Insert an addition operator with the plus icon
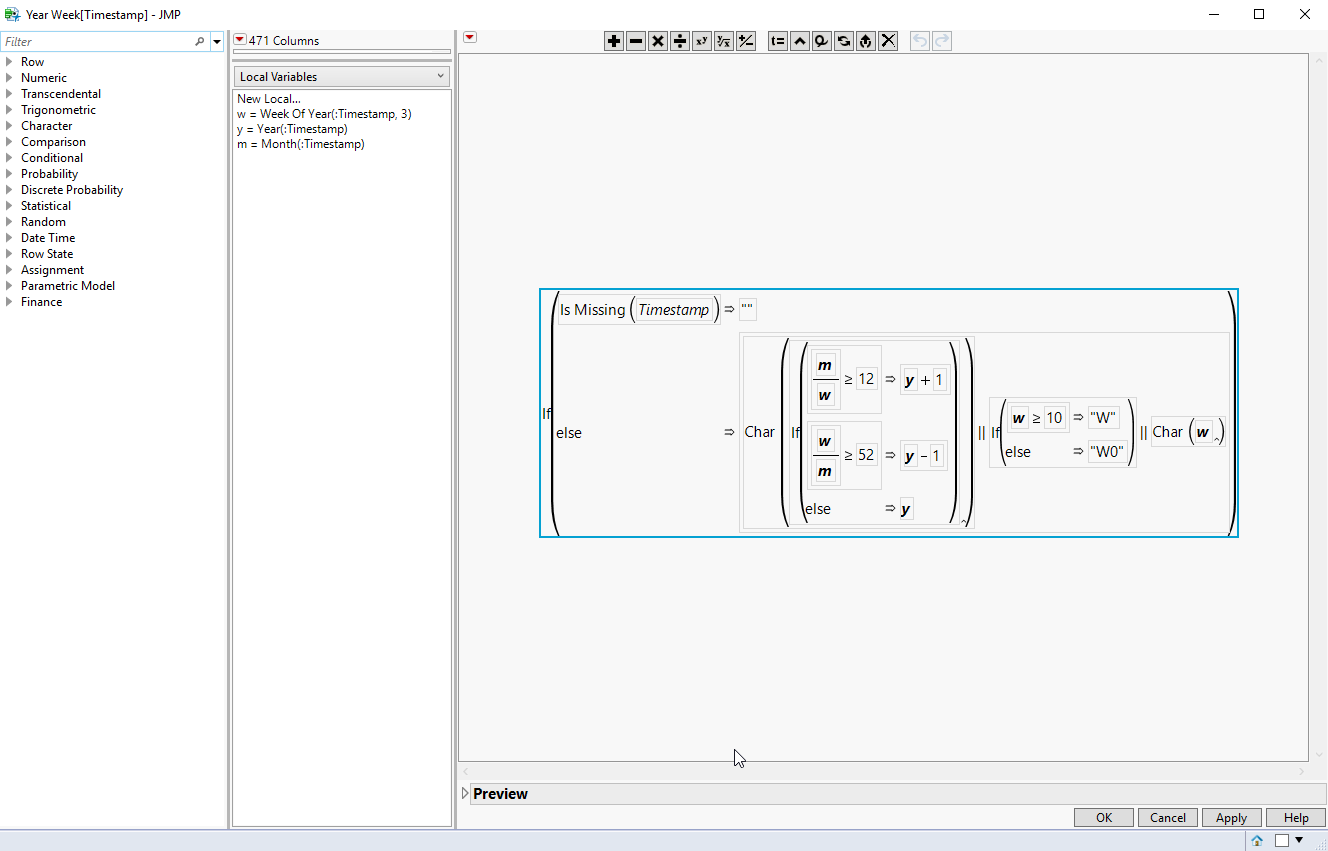This screenshot has height=851, width=1328. (x=614, y=41)
